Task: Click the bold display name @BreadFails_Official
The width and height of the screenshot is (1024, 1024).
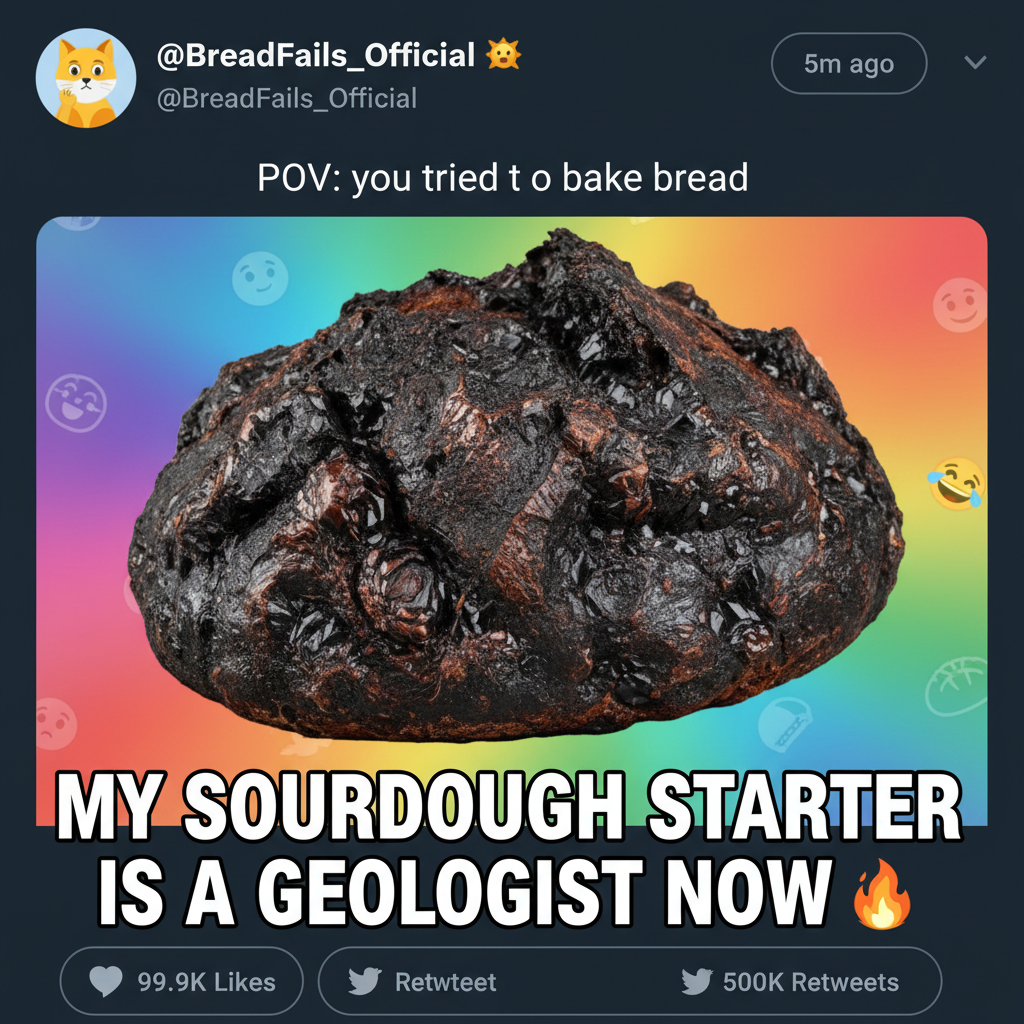Action: (x=315, y=55)
